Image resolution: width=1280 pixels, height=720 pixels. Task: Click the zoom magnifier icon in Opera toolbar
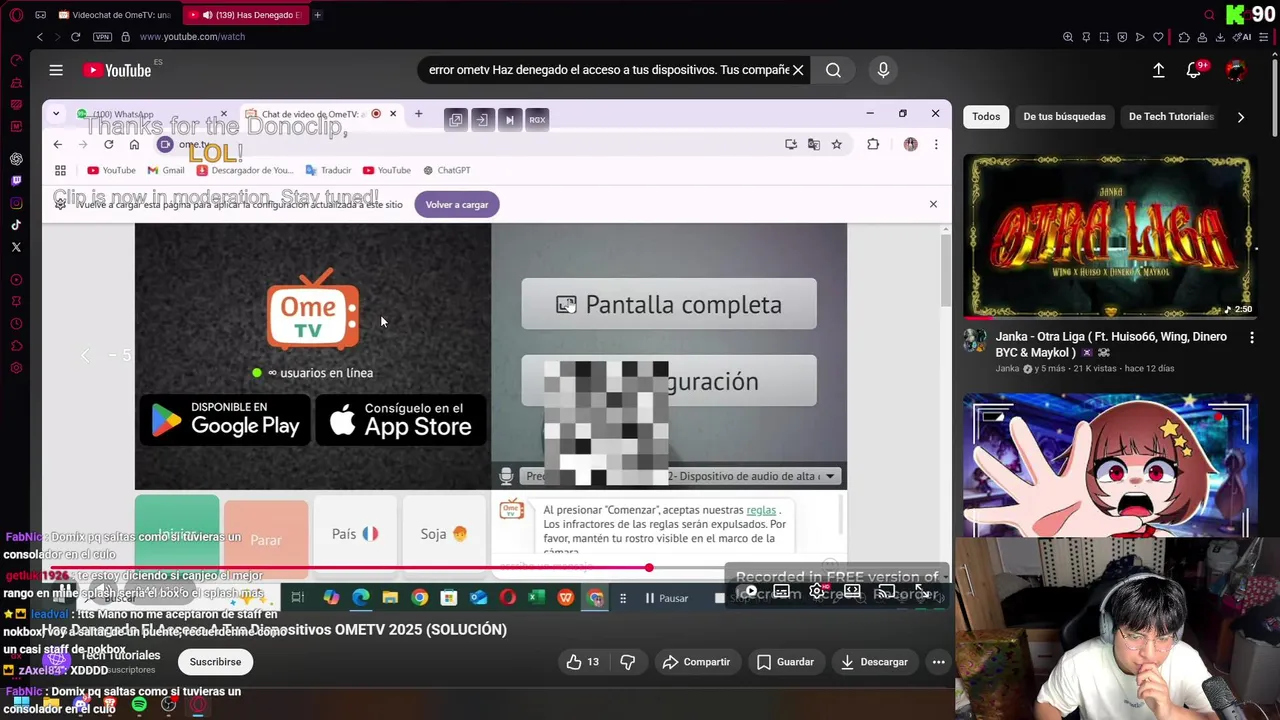(1068, 37)
